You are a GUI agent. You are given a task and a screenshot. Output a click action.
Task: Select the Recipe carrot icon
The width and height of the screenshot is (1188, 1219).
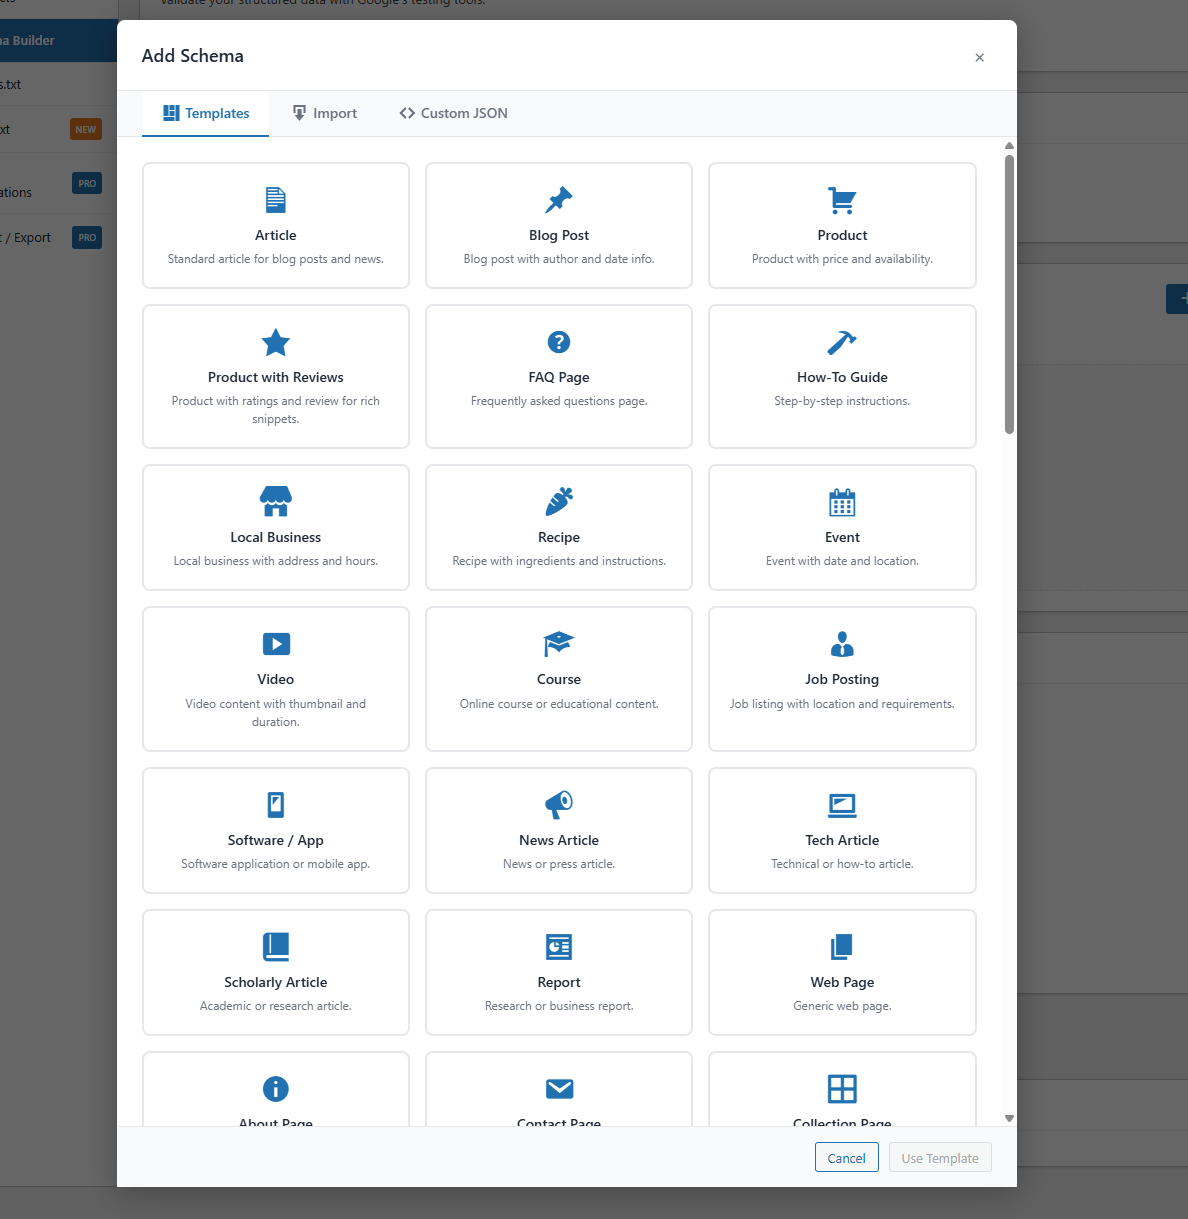pyautogui.click(x=558, y=502)
